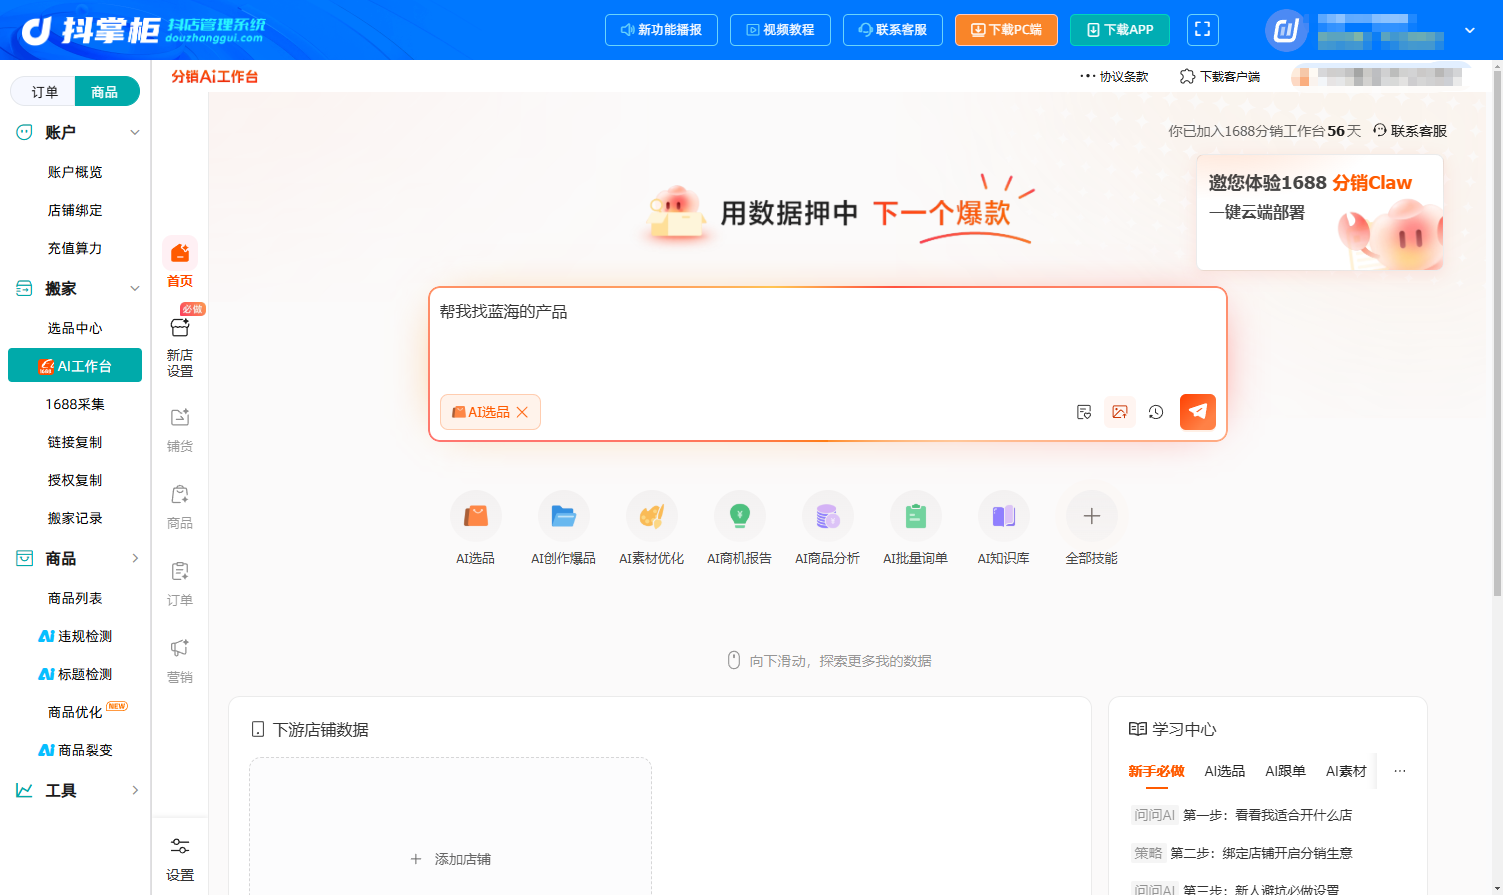Open 选品中心 in the sidebar
1503x895 pixels.
(75, 328)
